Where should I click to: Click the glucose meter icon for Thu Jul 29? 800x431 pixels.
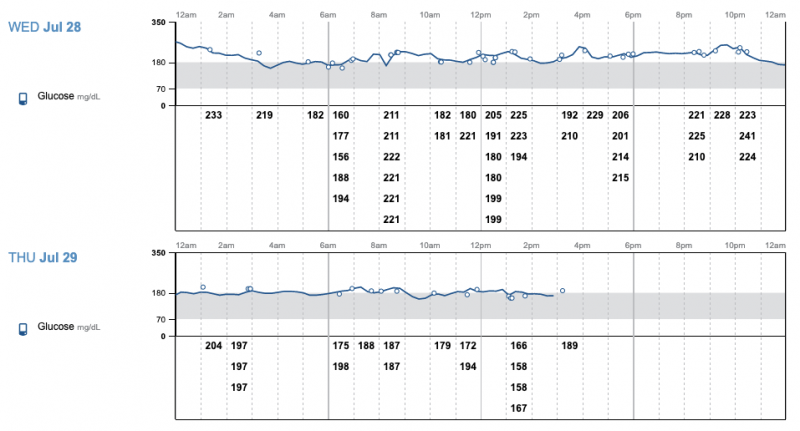[23, 328]
